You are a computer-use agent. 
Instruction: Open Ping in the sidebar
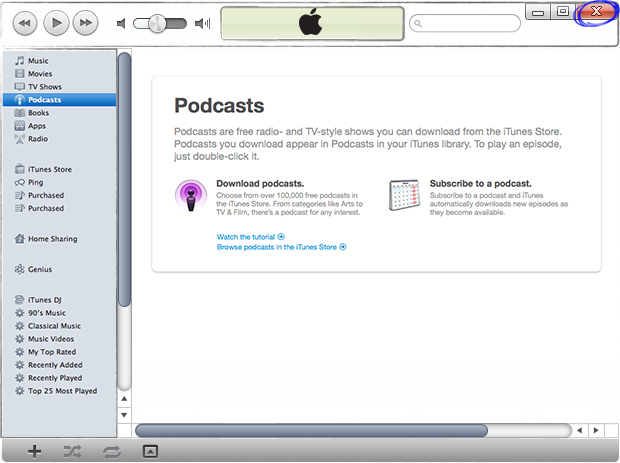tap(59, 182)
